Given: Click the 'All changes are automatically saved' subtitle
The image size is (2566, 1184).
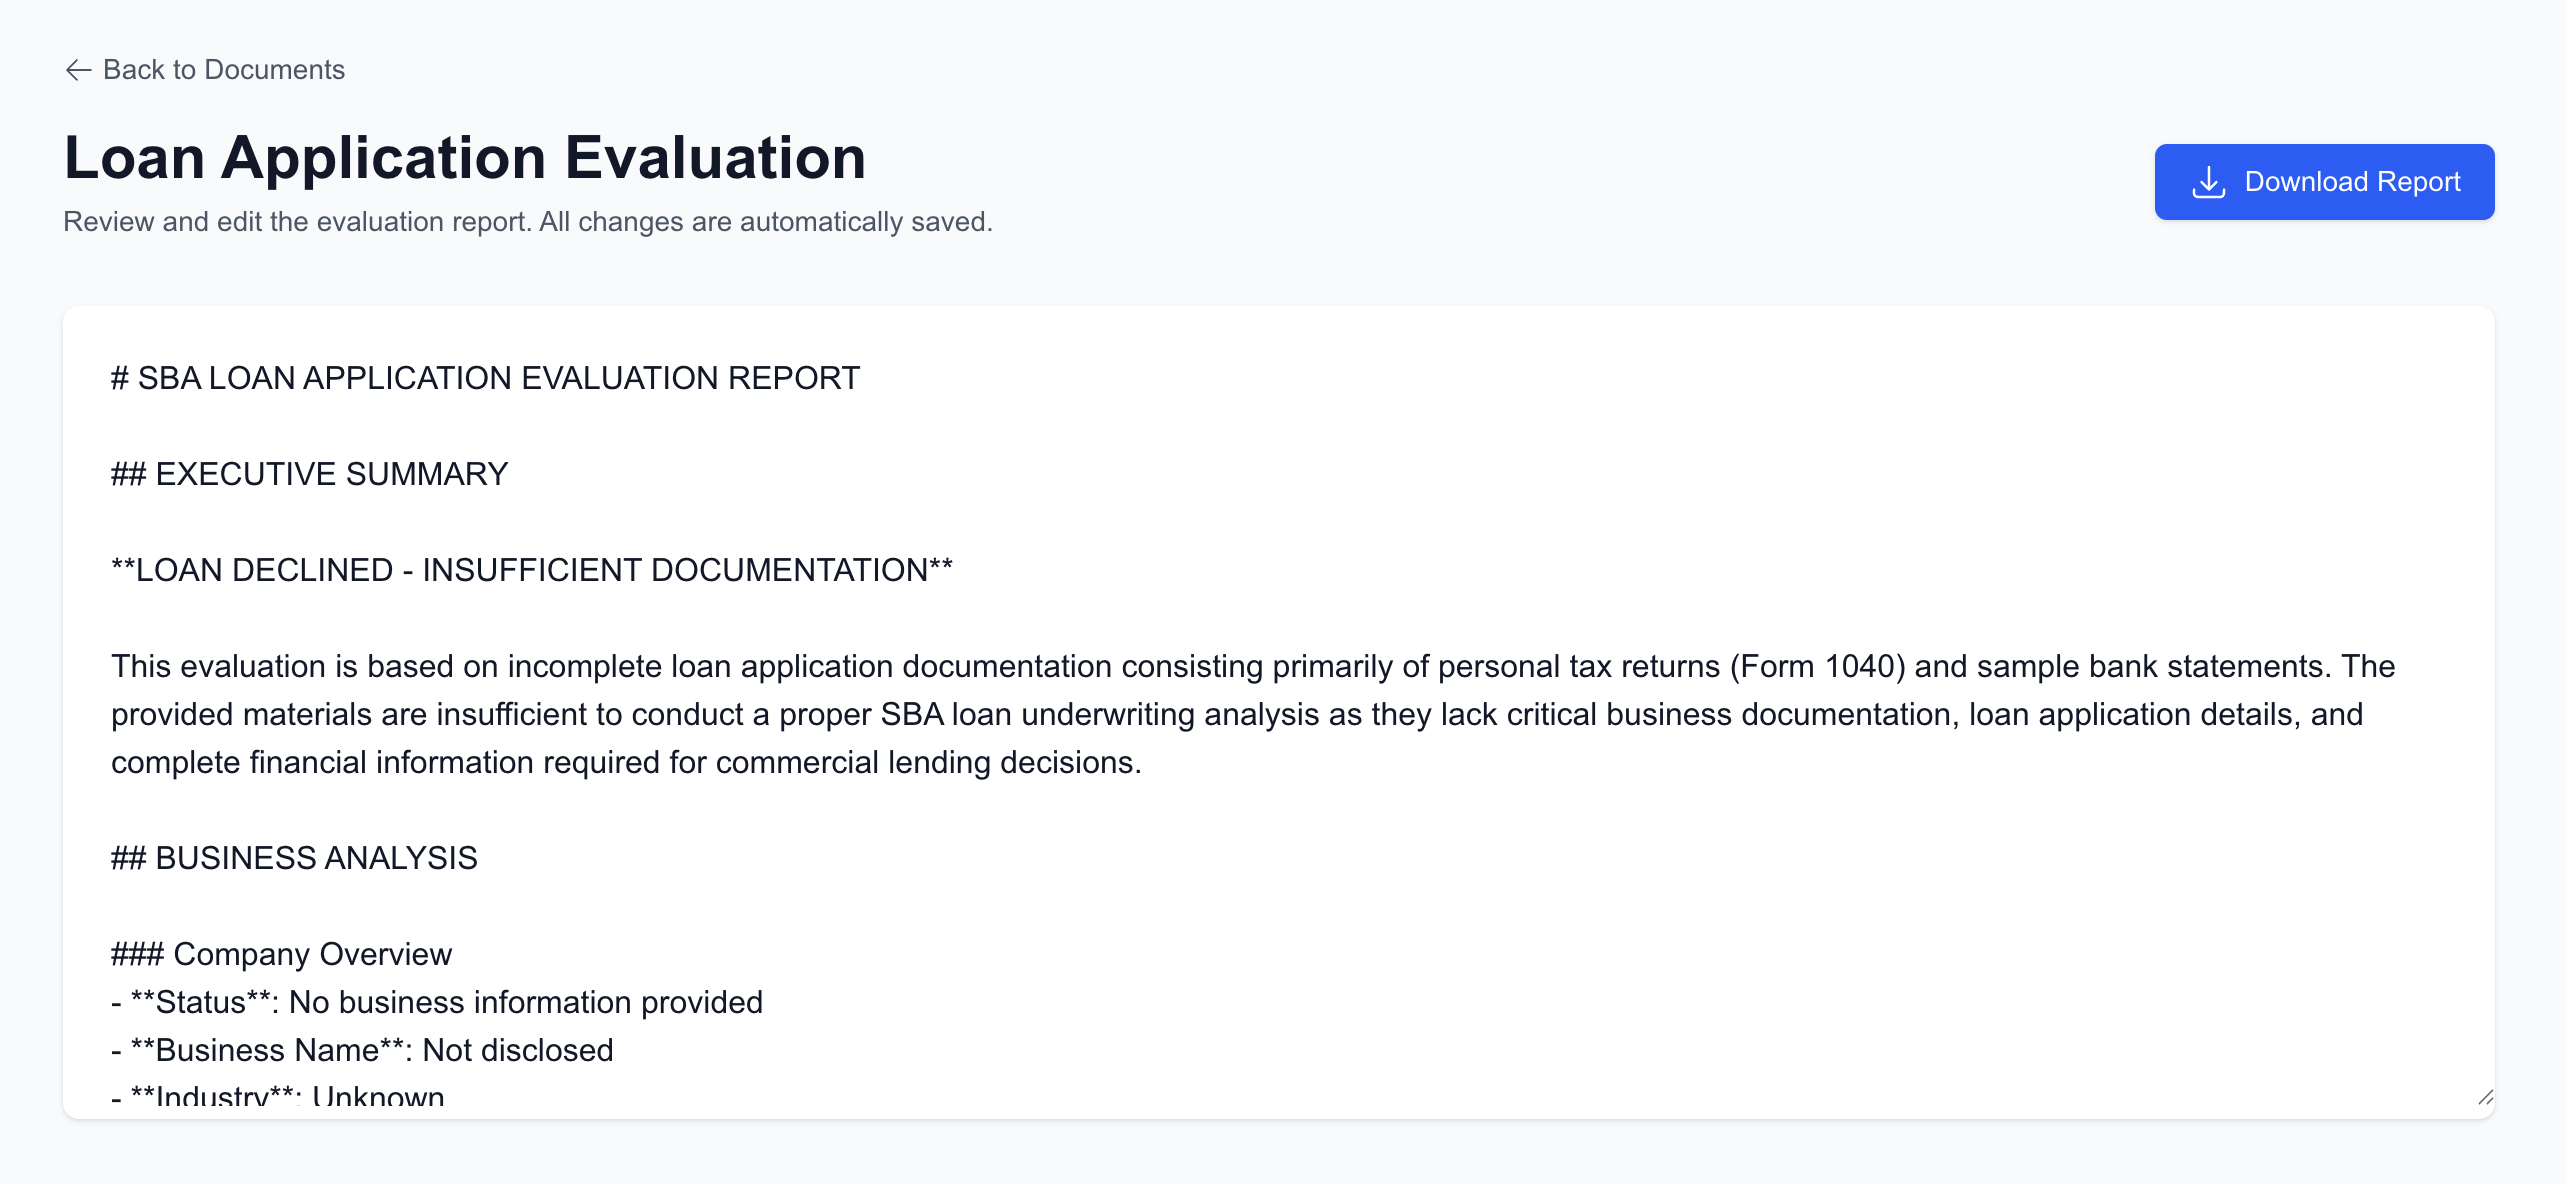Looking at the screenshot, I should 765,222.
